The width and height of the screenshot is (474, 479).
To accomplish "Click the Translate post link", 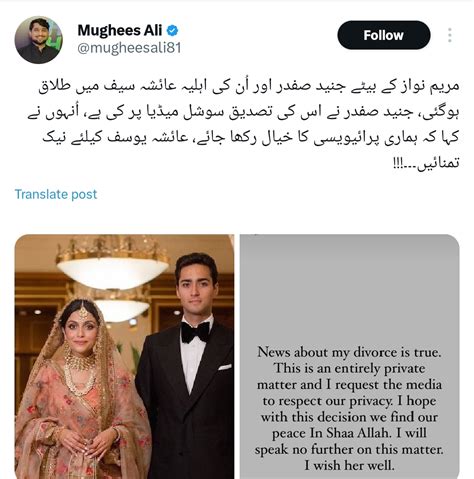I will (x=56, y=194).
